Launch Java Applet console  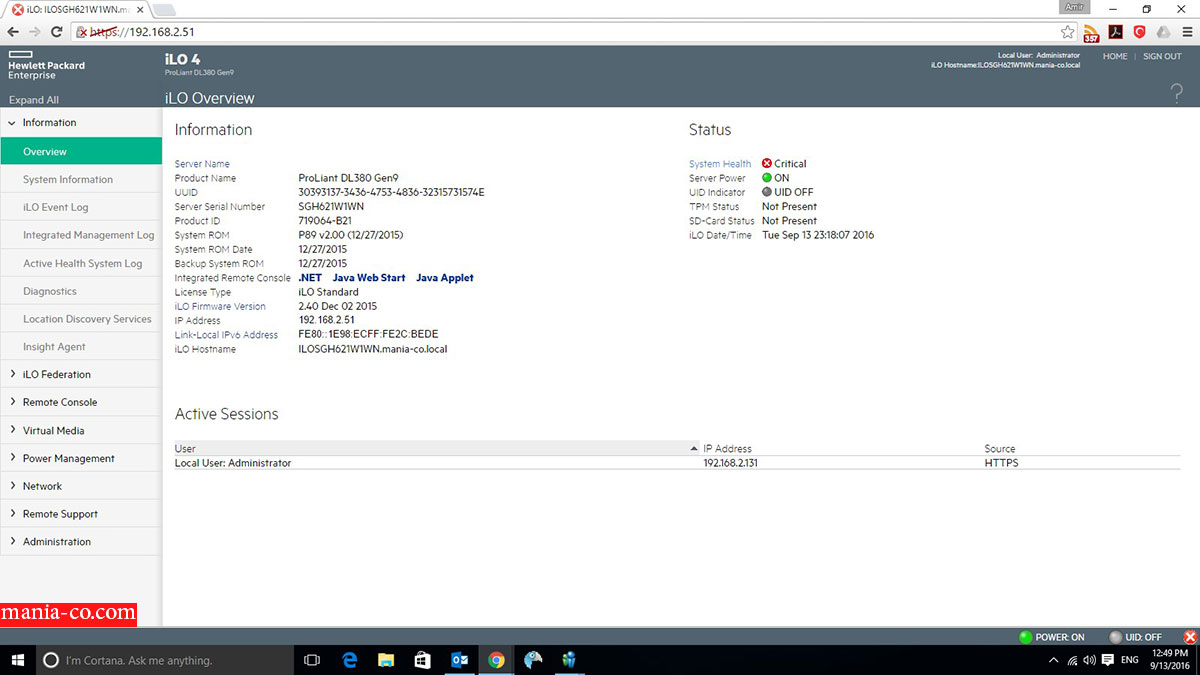tap(445, 278)
